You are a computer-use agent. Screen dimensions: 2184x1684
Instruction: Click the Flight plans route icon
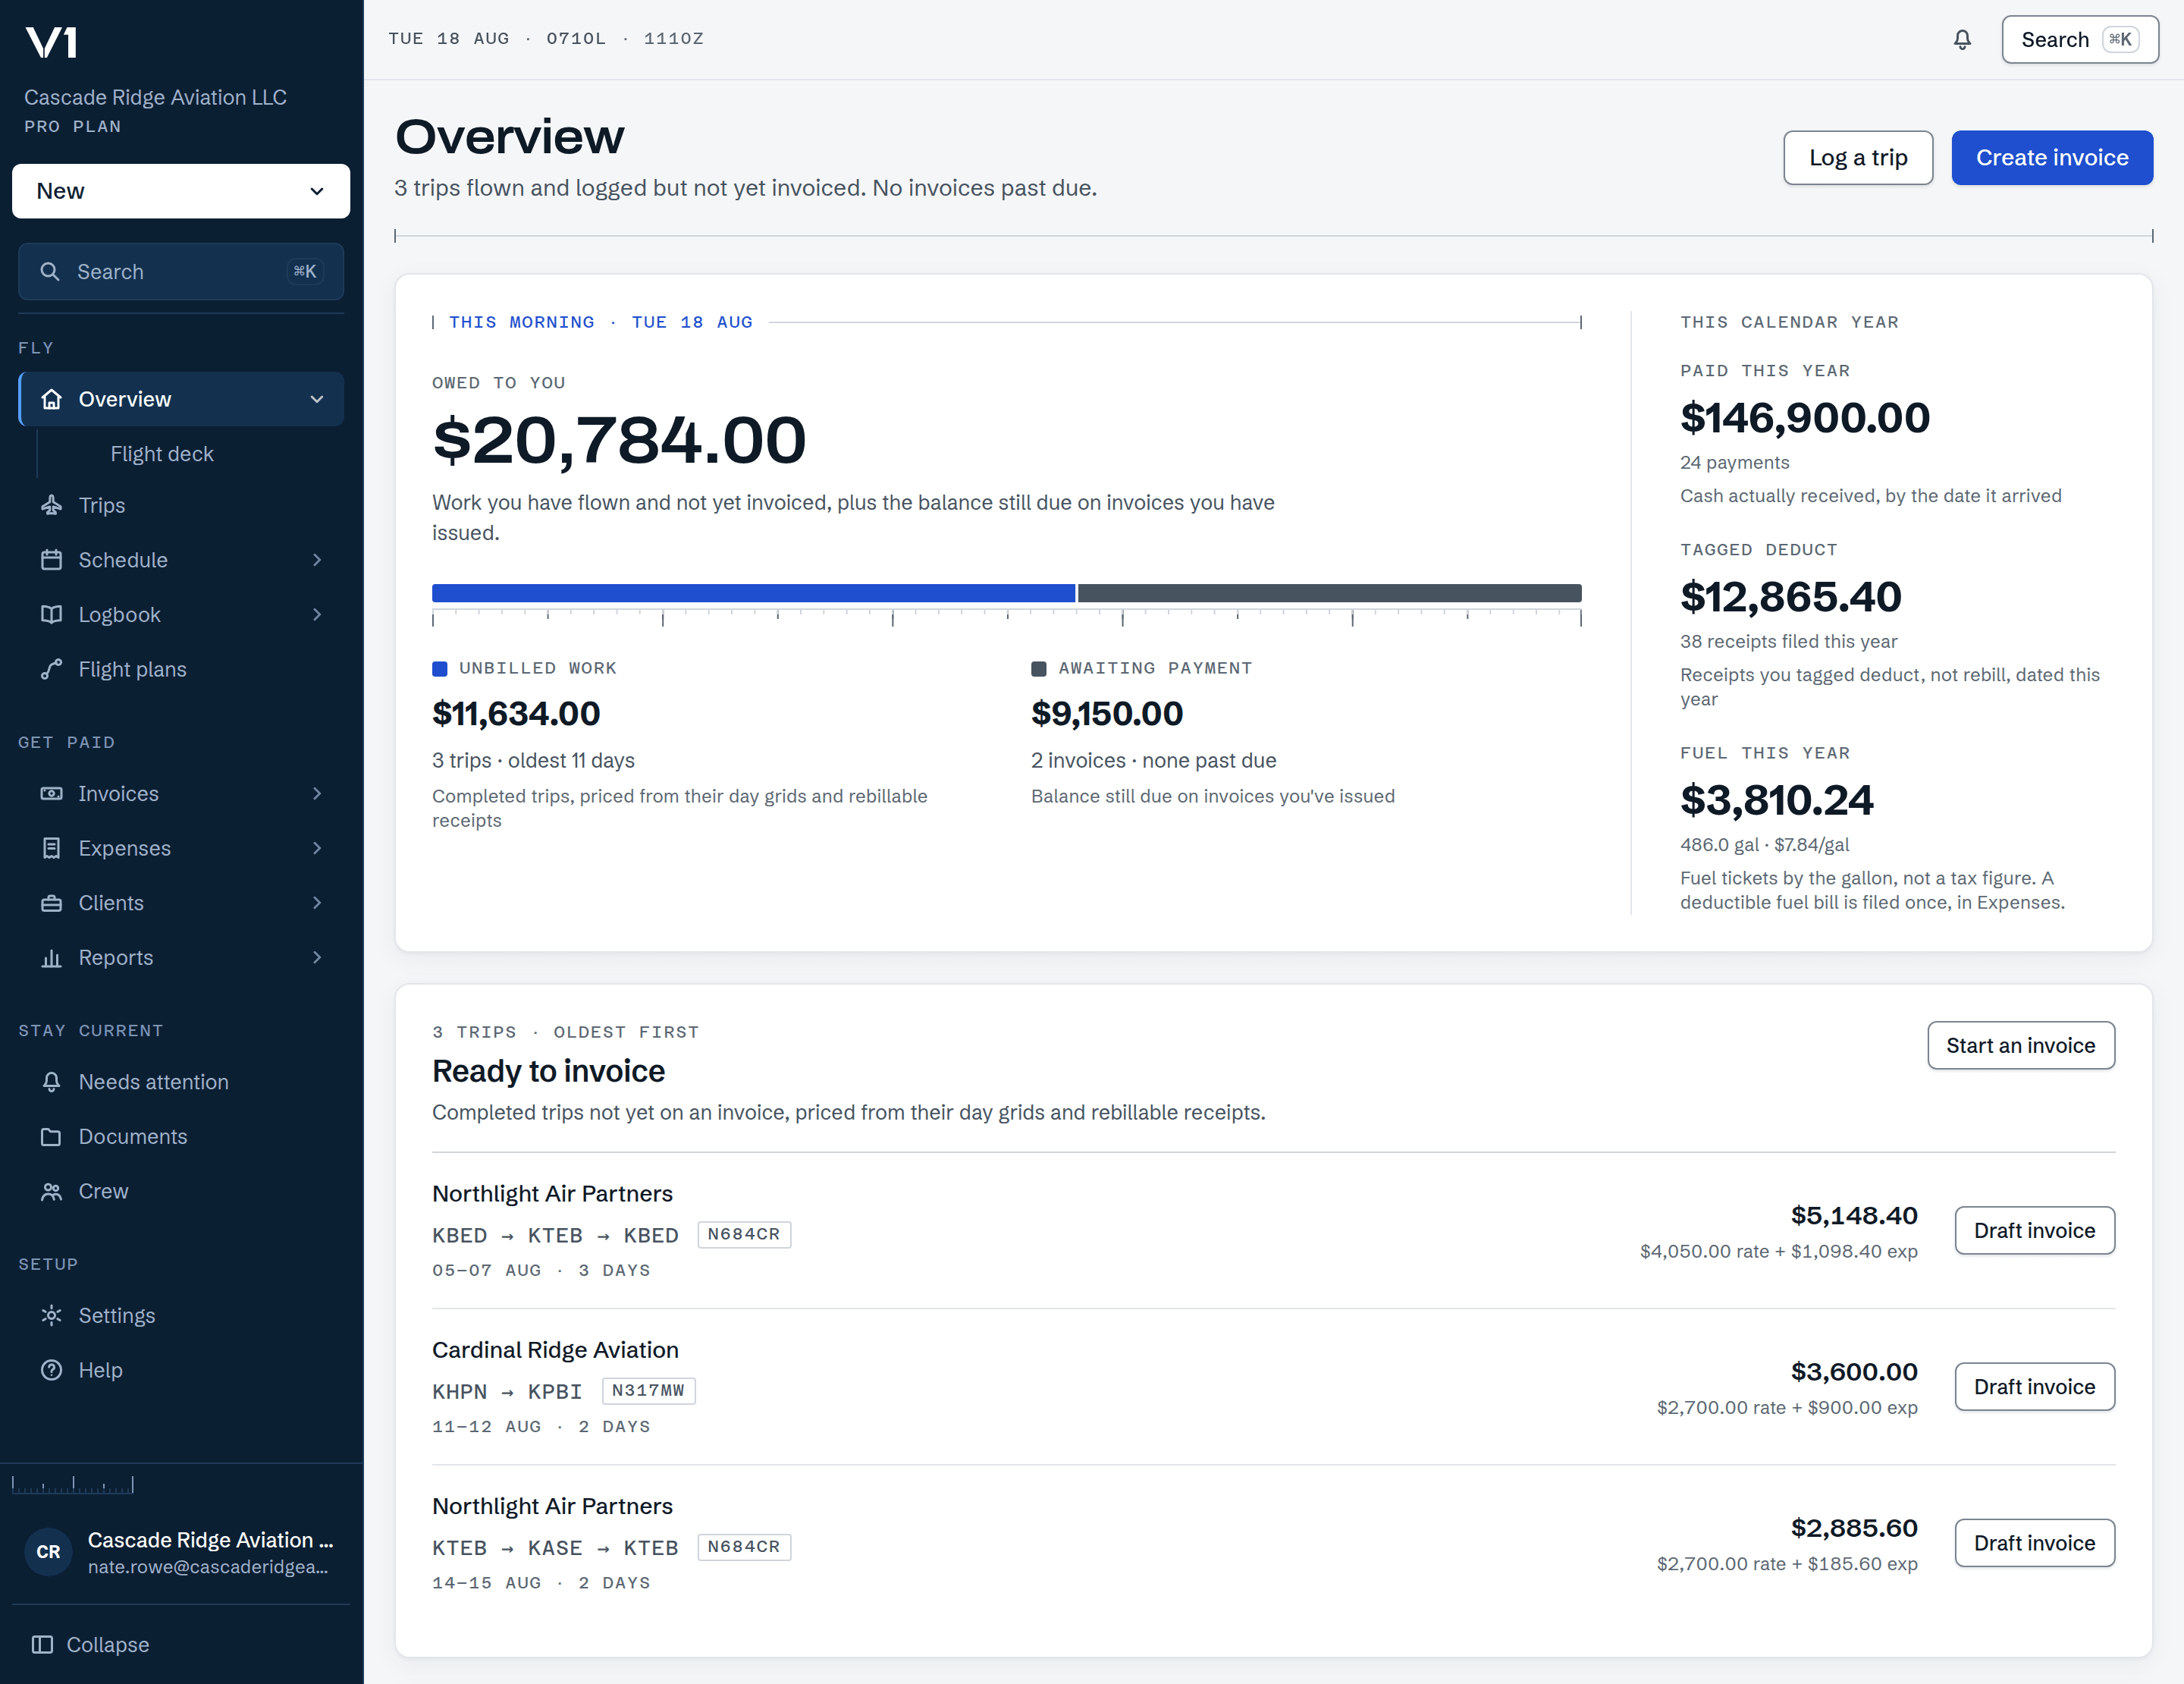pos(51,669)
